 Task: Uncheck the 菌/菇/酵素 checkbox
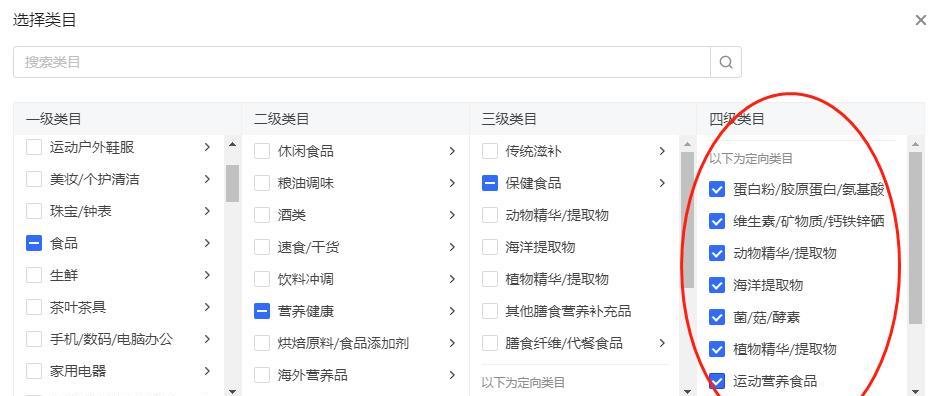click(717, 317)
